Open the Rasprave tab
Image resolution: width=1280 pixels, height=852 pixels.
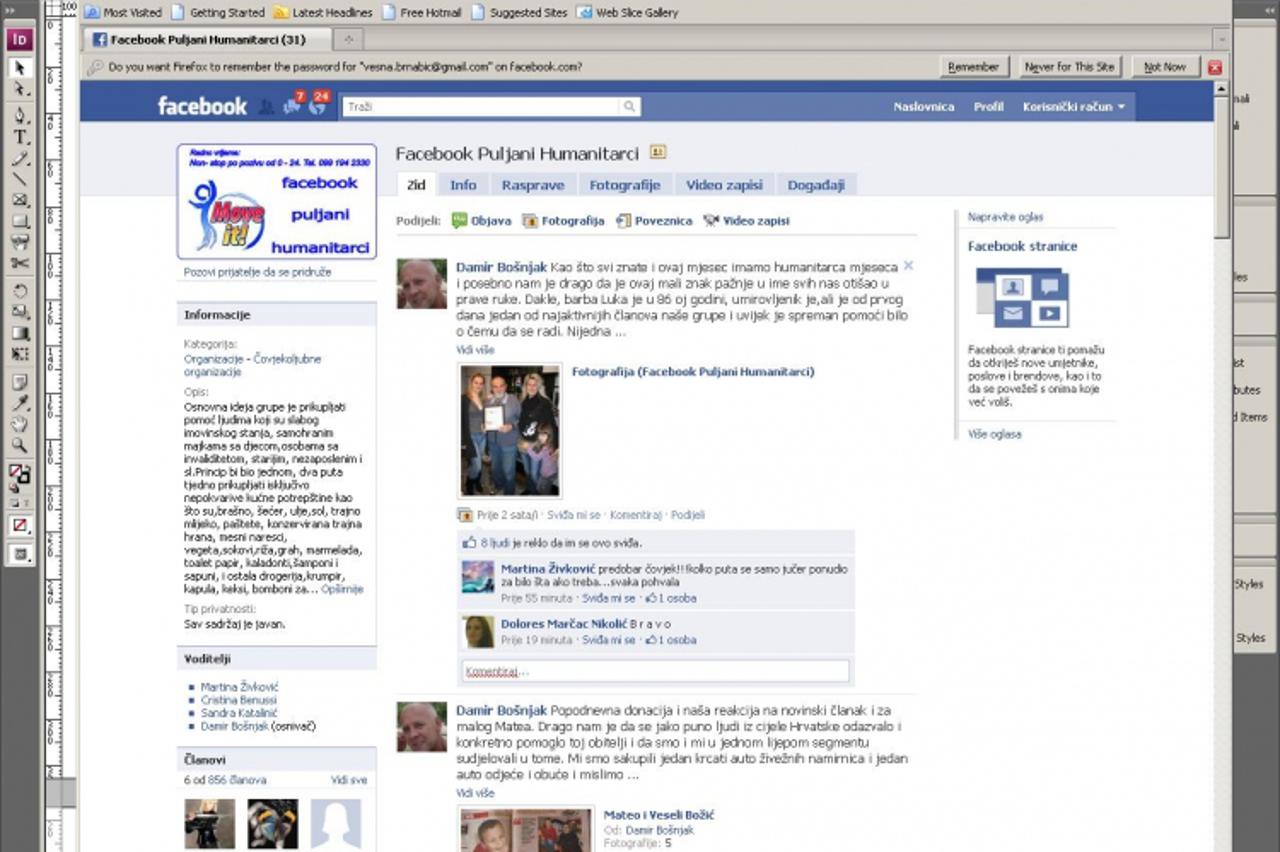click(x=532, y=185)
